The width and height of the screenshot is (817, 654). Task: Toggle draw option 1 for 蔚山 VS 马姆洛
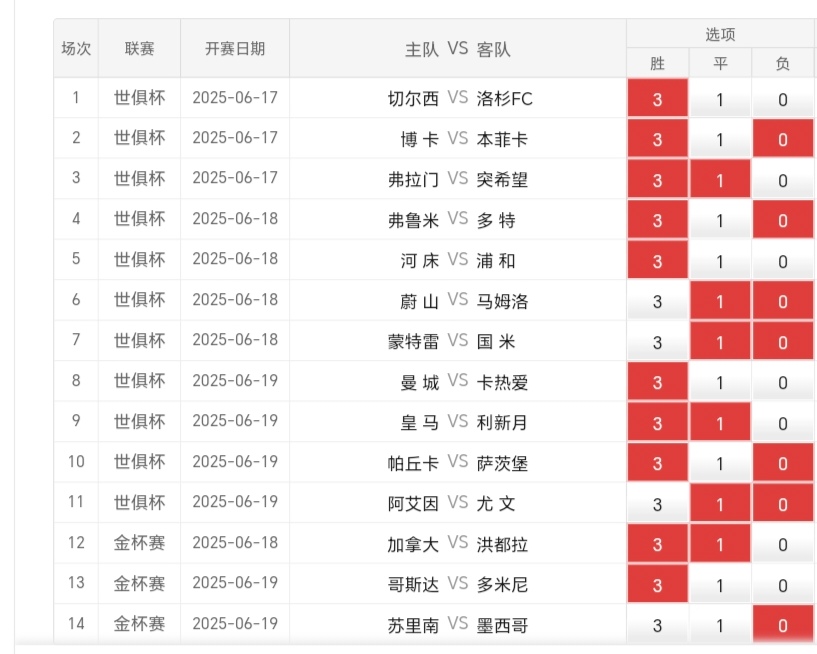[720, 300]
